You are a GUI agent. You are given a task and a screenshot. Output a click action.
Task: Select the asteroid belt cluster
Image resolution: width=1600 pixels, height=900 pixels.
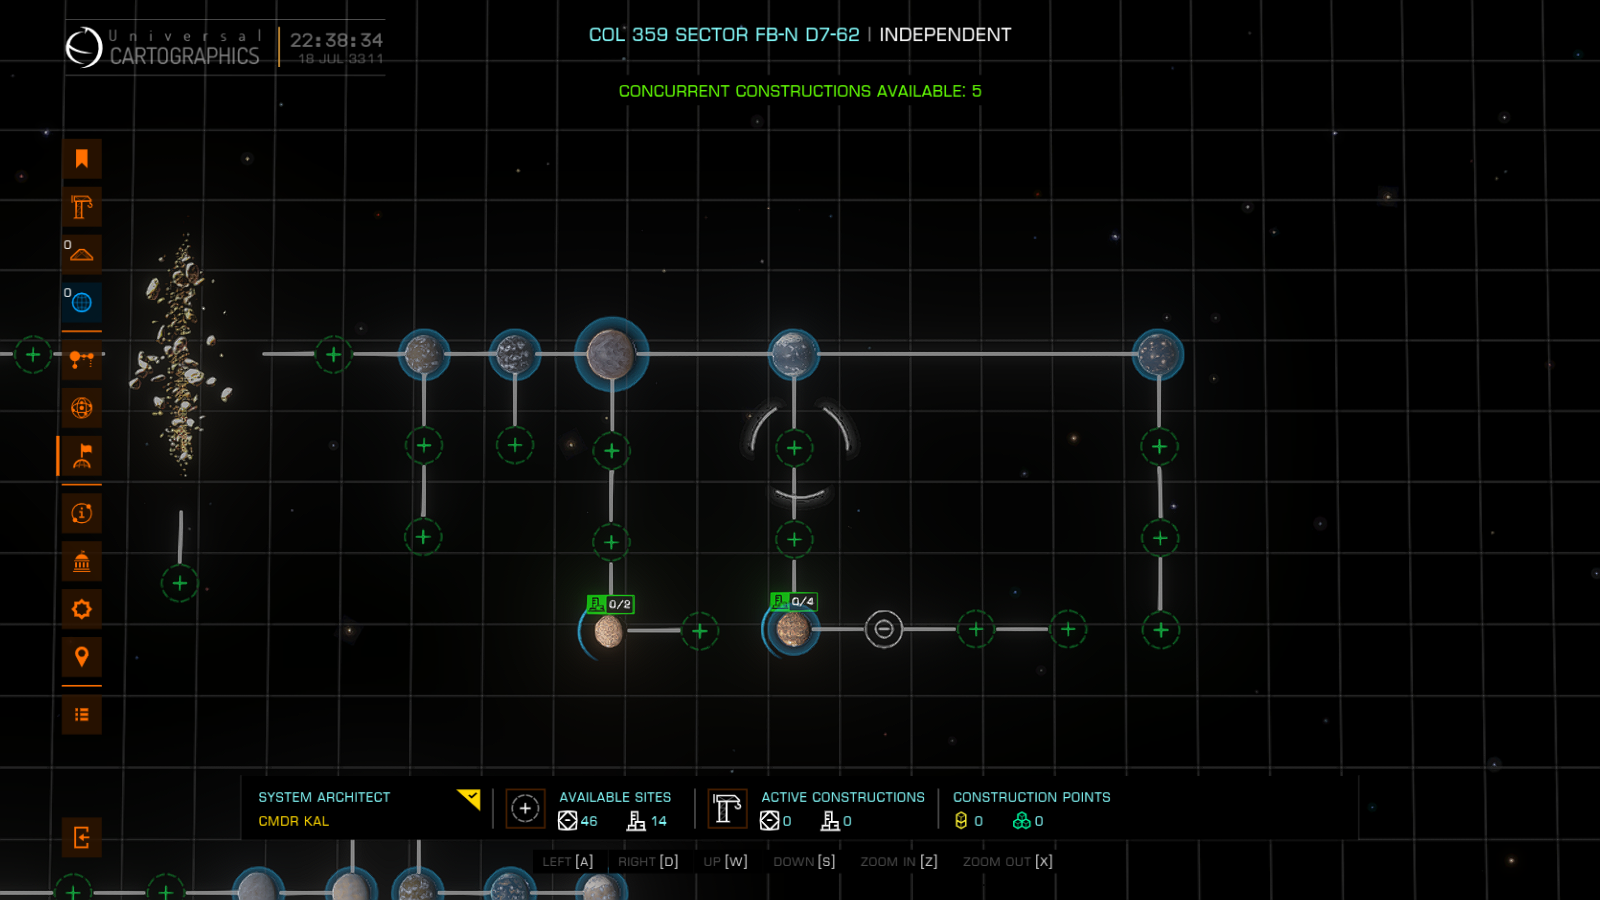[182, 355]
